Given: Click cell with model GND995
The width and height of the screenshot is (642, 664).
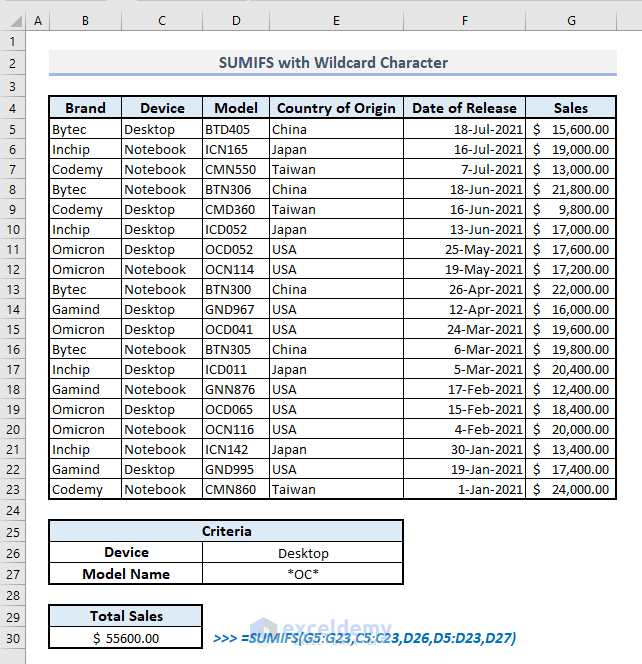Looking at the screenshot, I should [236, 469].
